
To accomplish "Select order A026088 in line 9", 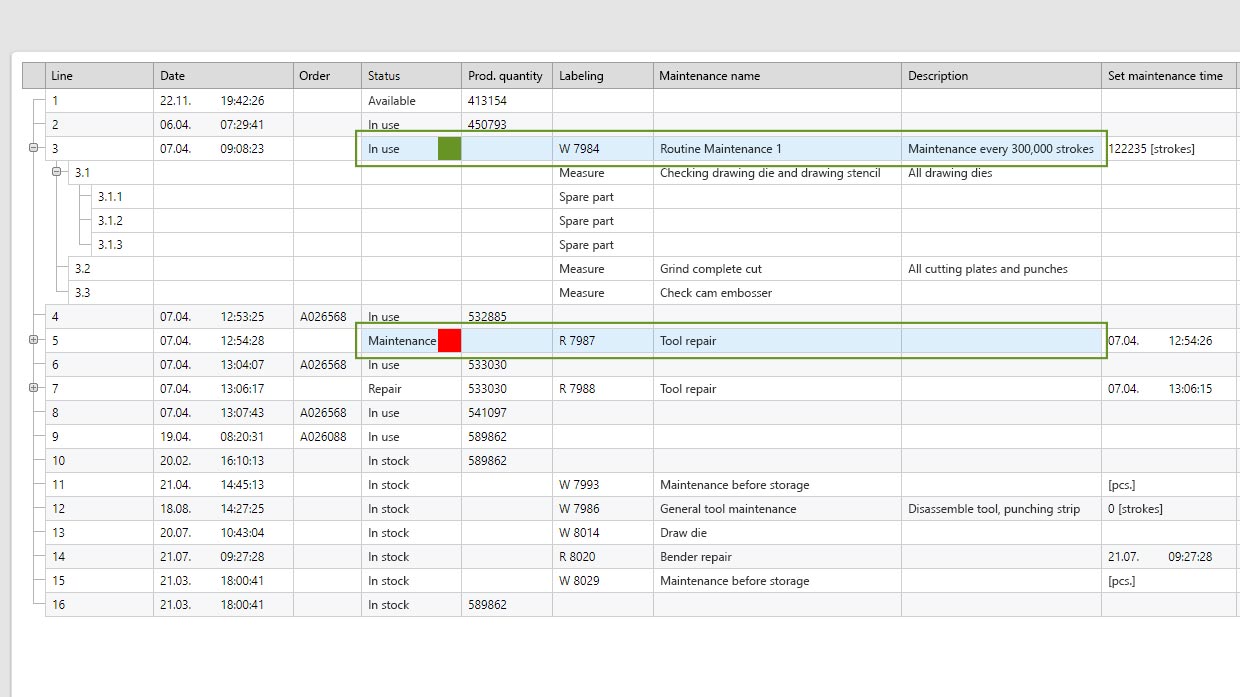I will pos(323,437).
